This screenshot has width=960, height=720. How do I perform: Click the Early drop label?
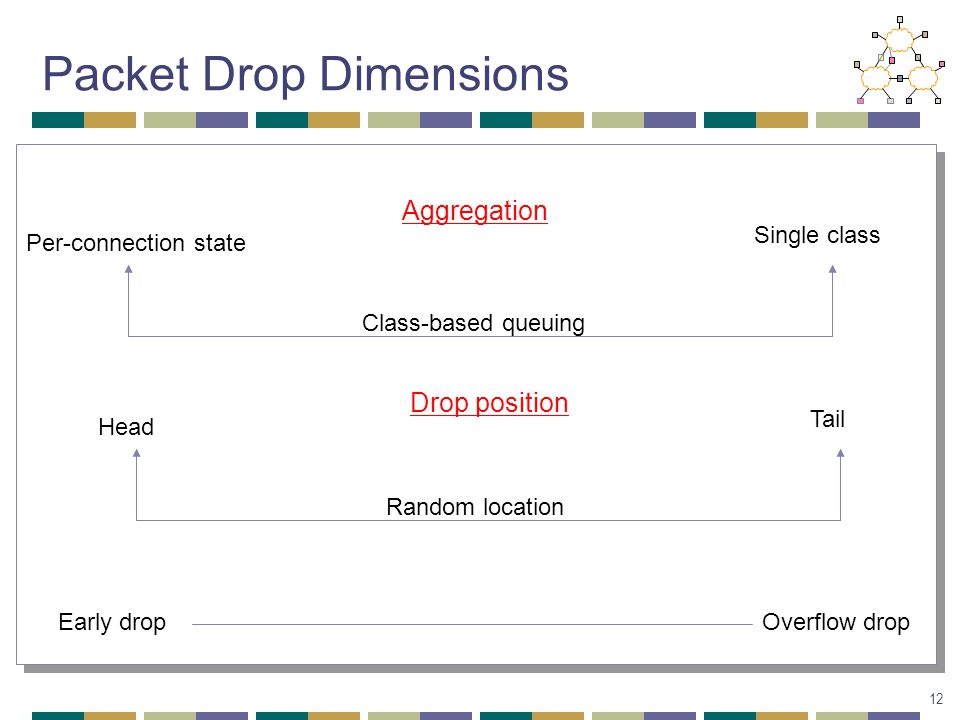[112, 622]
